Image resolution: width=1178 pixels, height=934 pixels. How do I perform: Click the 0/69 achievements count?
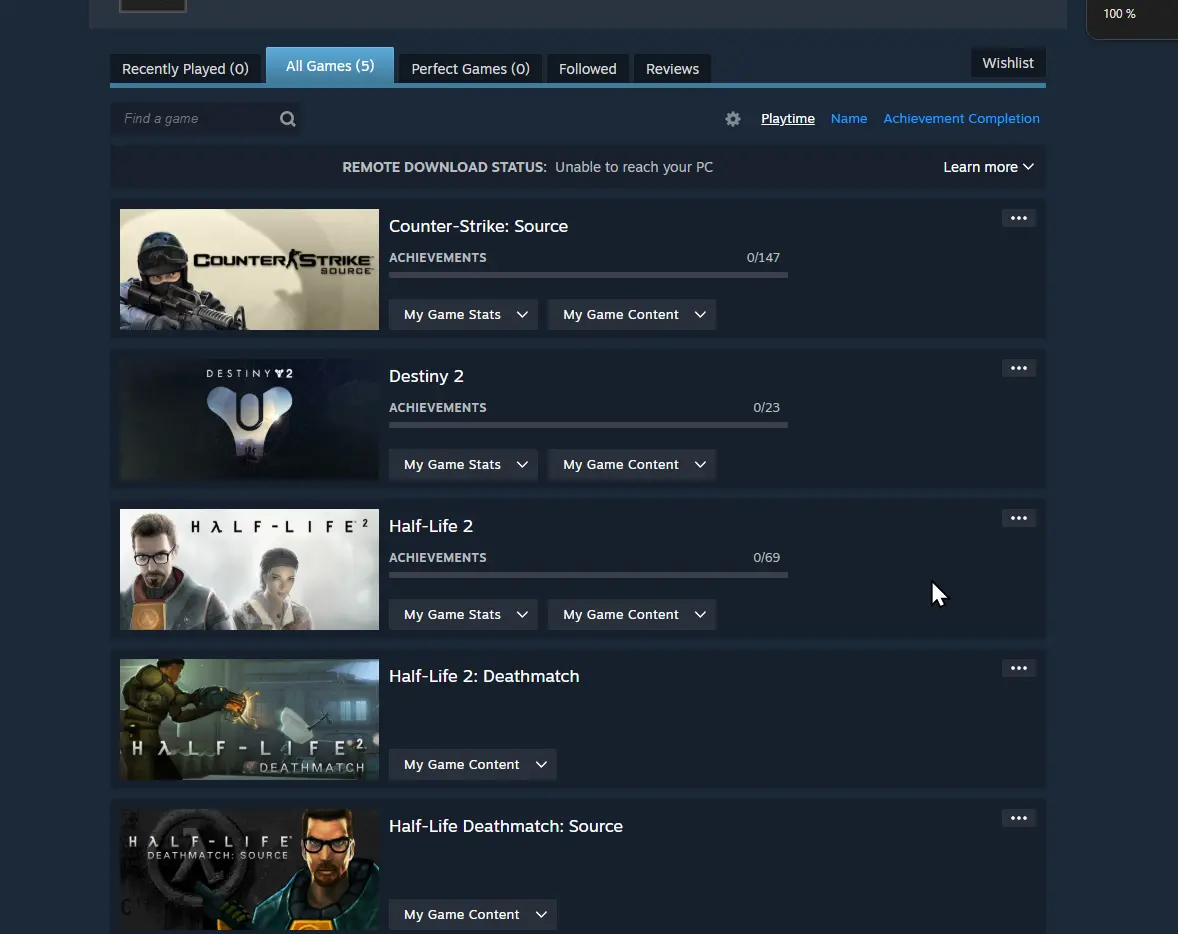pos(766,558)
